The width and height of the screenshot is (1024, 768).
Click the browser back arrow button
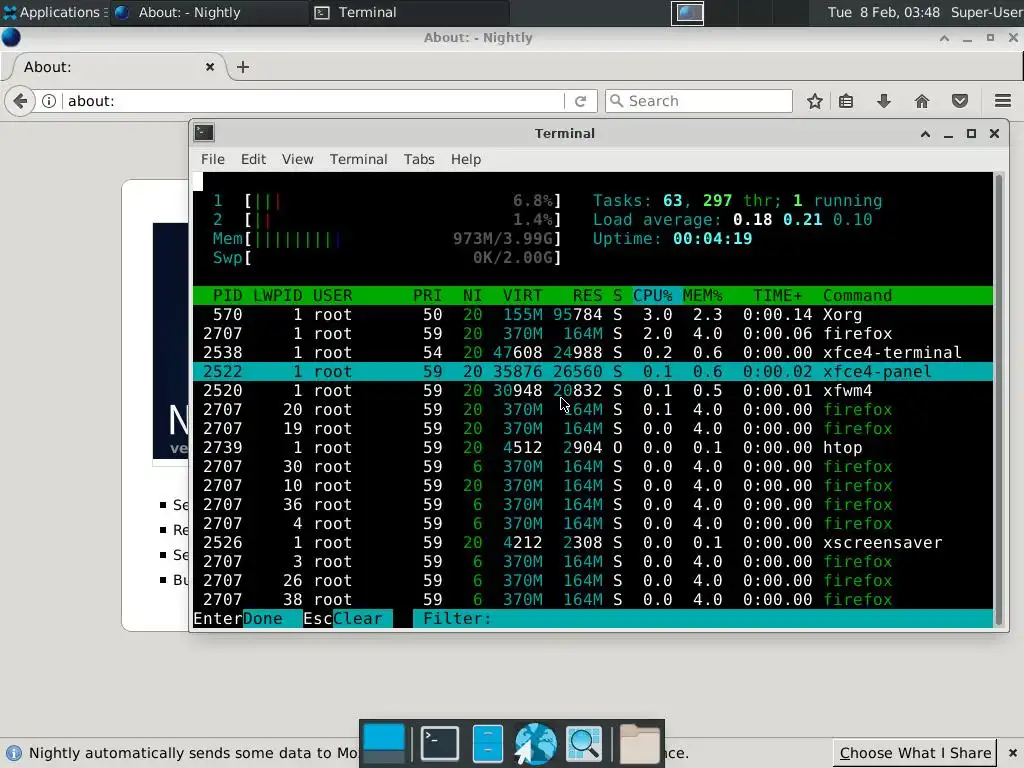pyautogui.click(x=20, y=101)
